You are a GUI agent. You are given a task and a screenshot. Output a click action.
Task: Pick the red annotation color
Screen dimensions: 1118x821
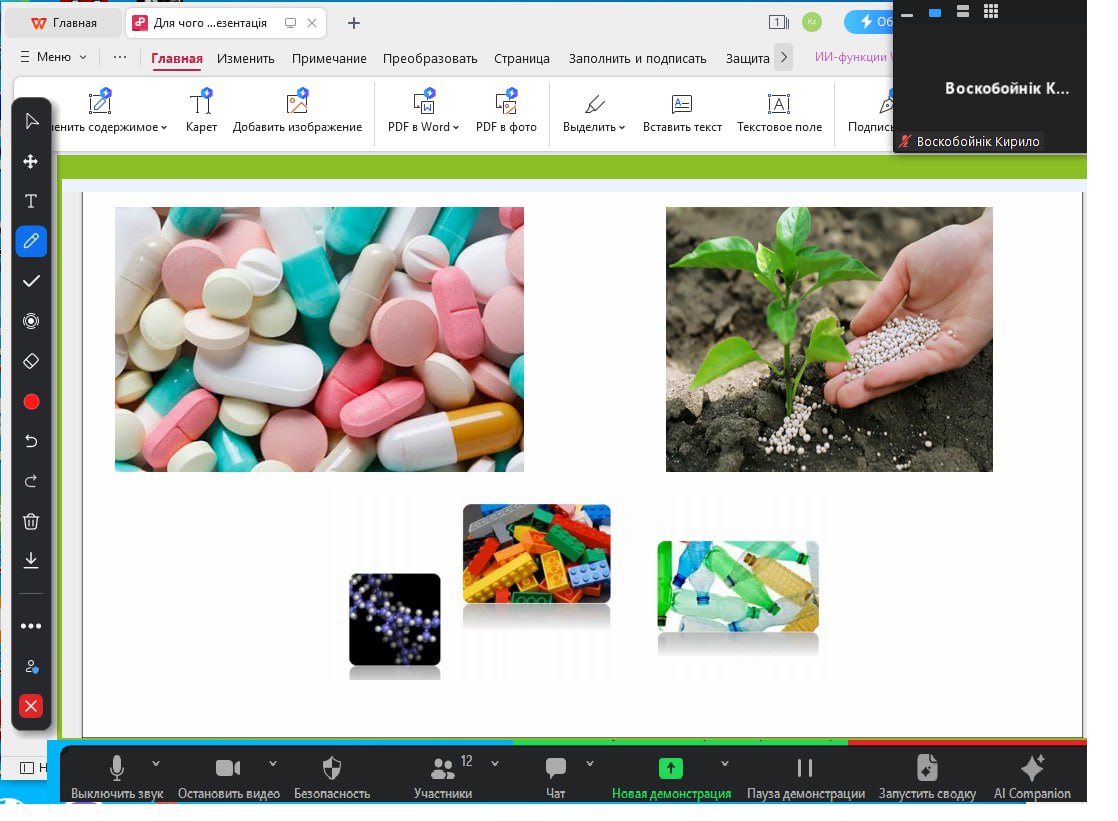point(31,402)
